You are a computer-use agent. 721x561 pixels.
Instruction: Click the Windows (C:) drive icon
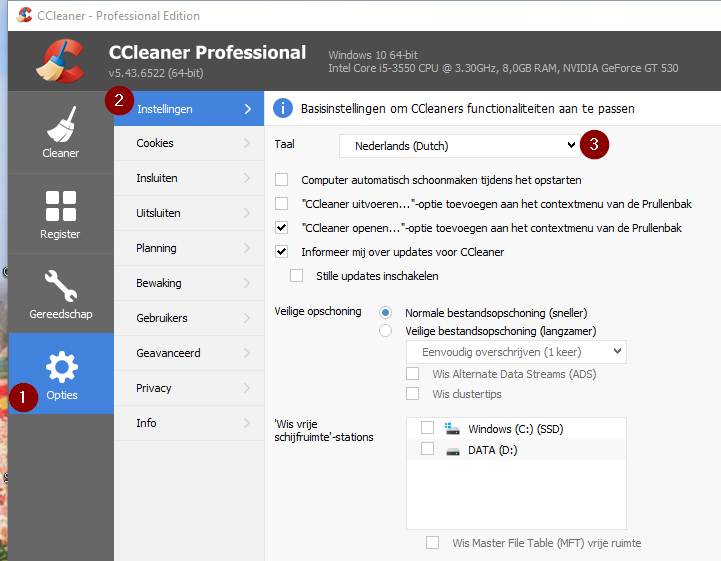coord(452,429)
